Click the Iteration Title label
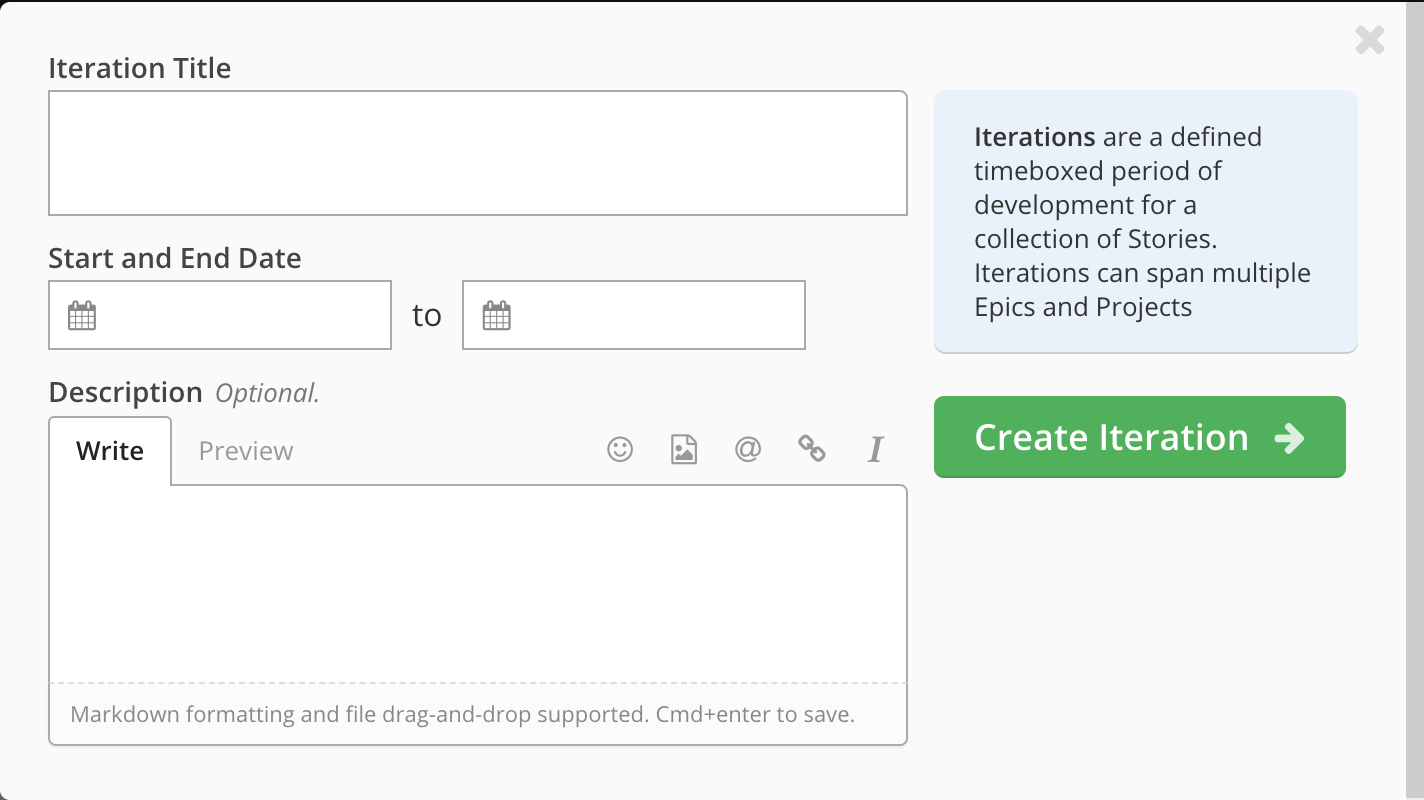The image size is (1424, 800). 140,68
